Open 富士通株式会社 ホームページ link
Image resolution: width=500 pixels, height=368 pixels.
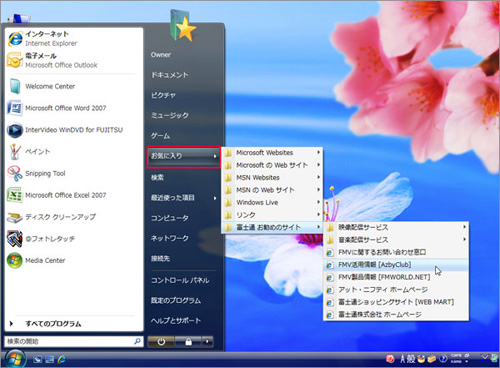click(x=396, y=314)
